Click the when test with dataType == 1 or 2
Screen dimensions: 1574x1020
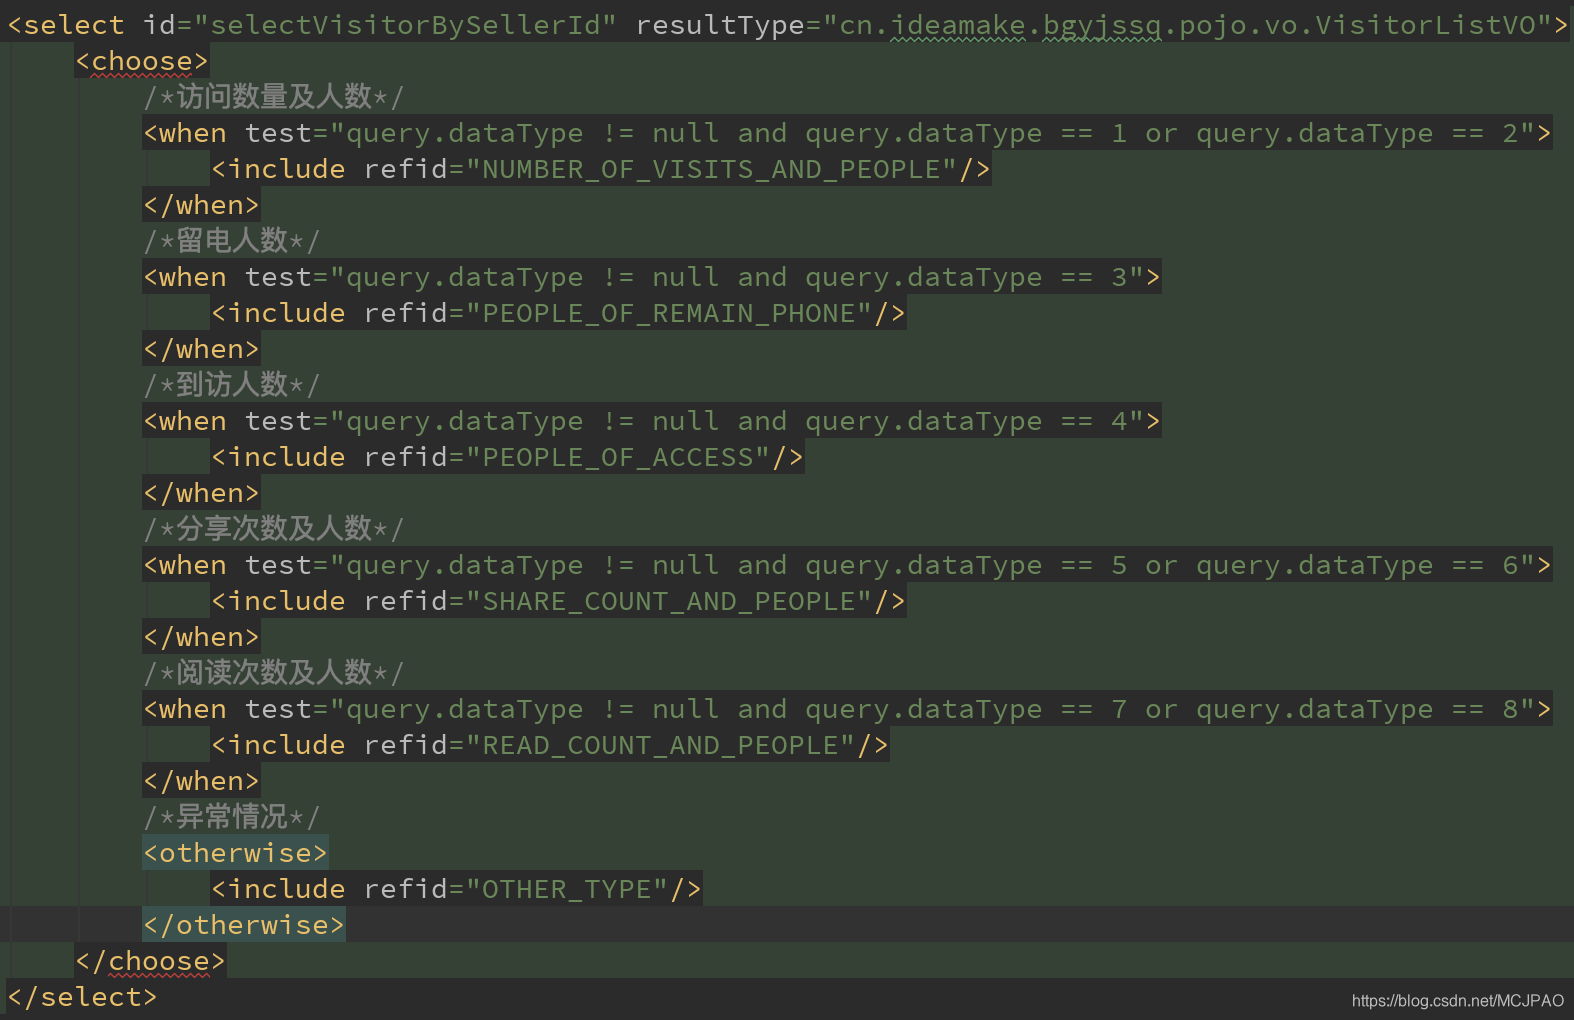tap(847, 133)
